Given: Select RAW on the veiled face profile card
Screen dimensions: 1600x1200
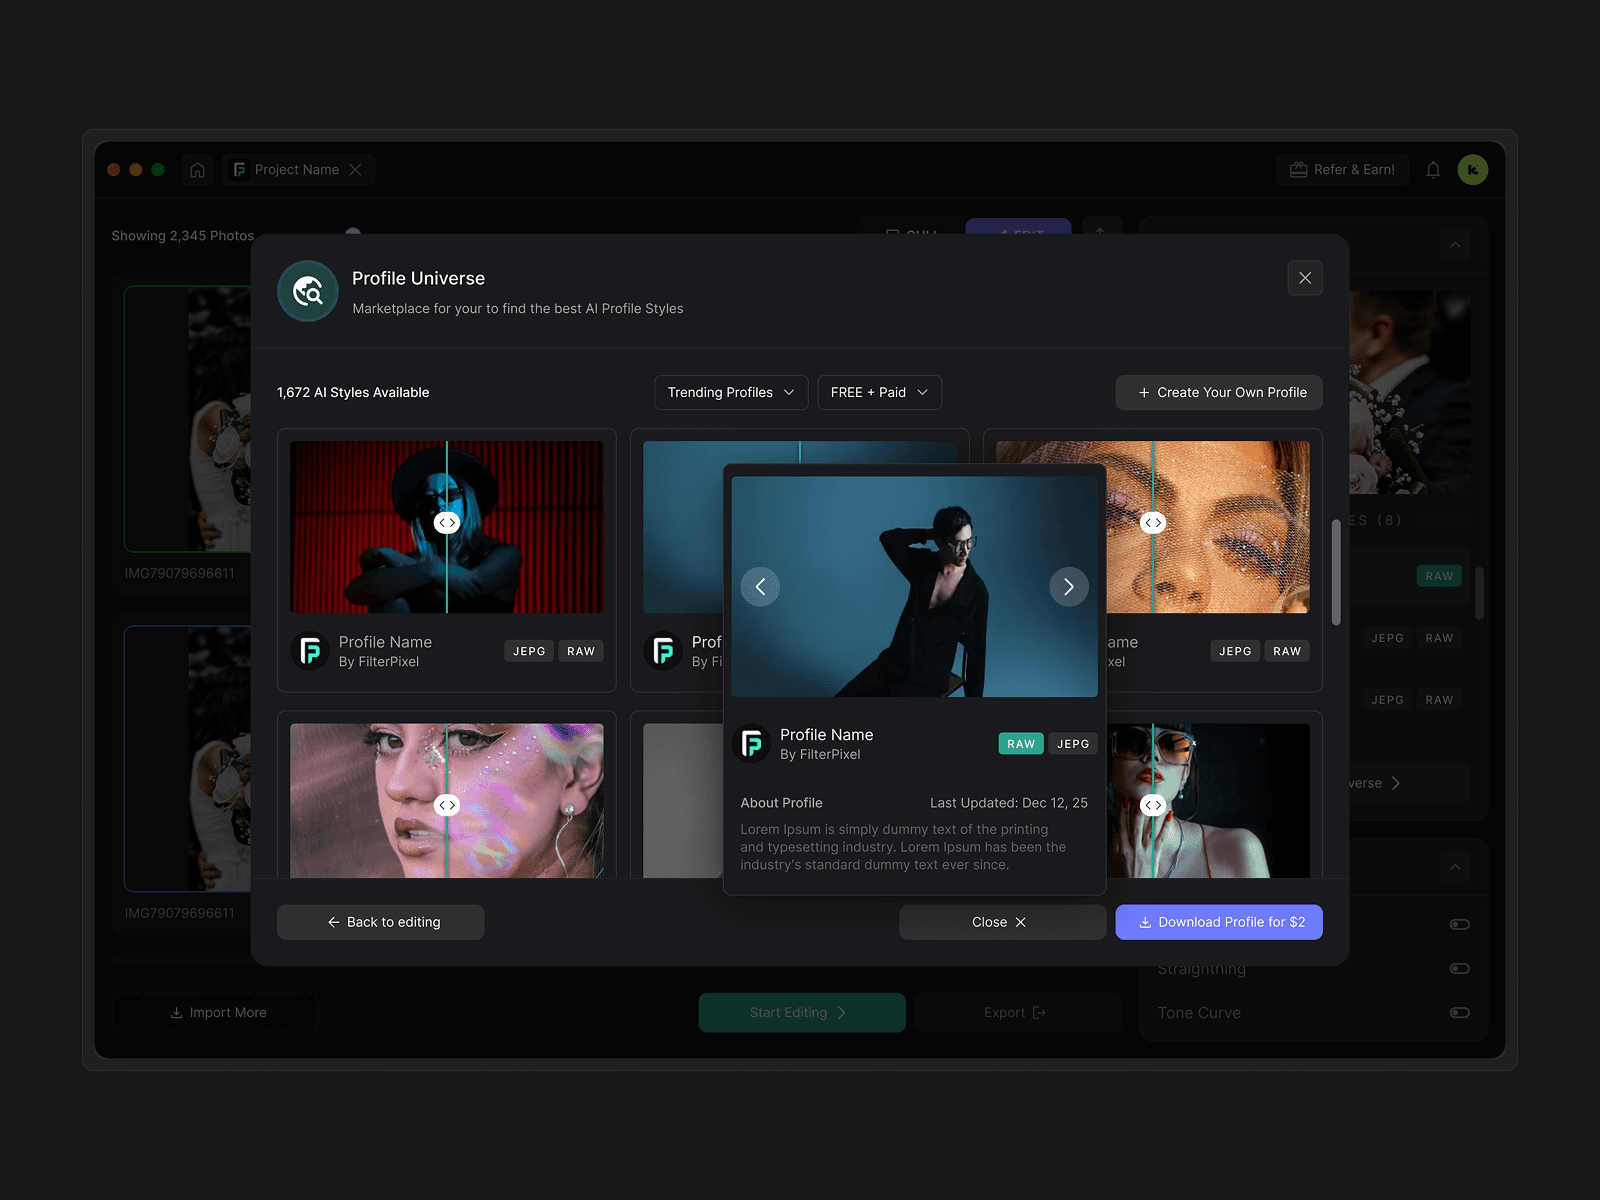Looking at the screenshot, I should [1287, 651].
